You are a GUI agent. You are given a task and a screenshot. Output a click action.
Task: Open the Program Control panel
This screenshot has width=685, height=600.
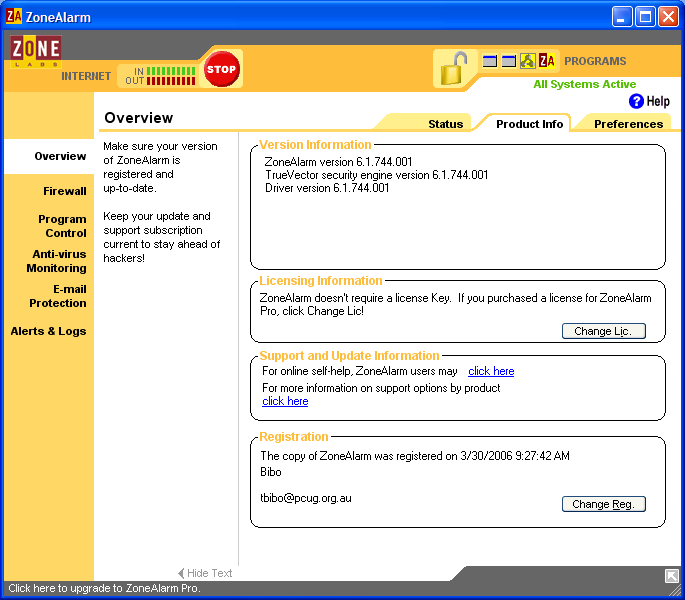coord(62,226)
